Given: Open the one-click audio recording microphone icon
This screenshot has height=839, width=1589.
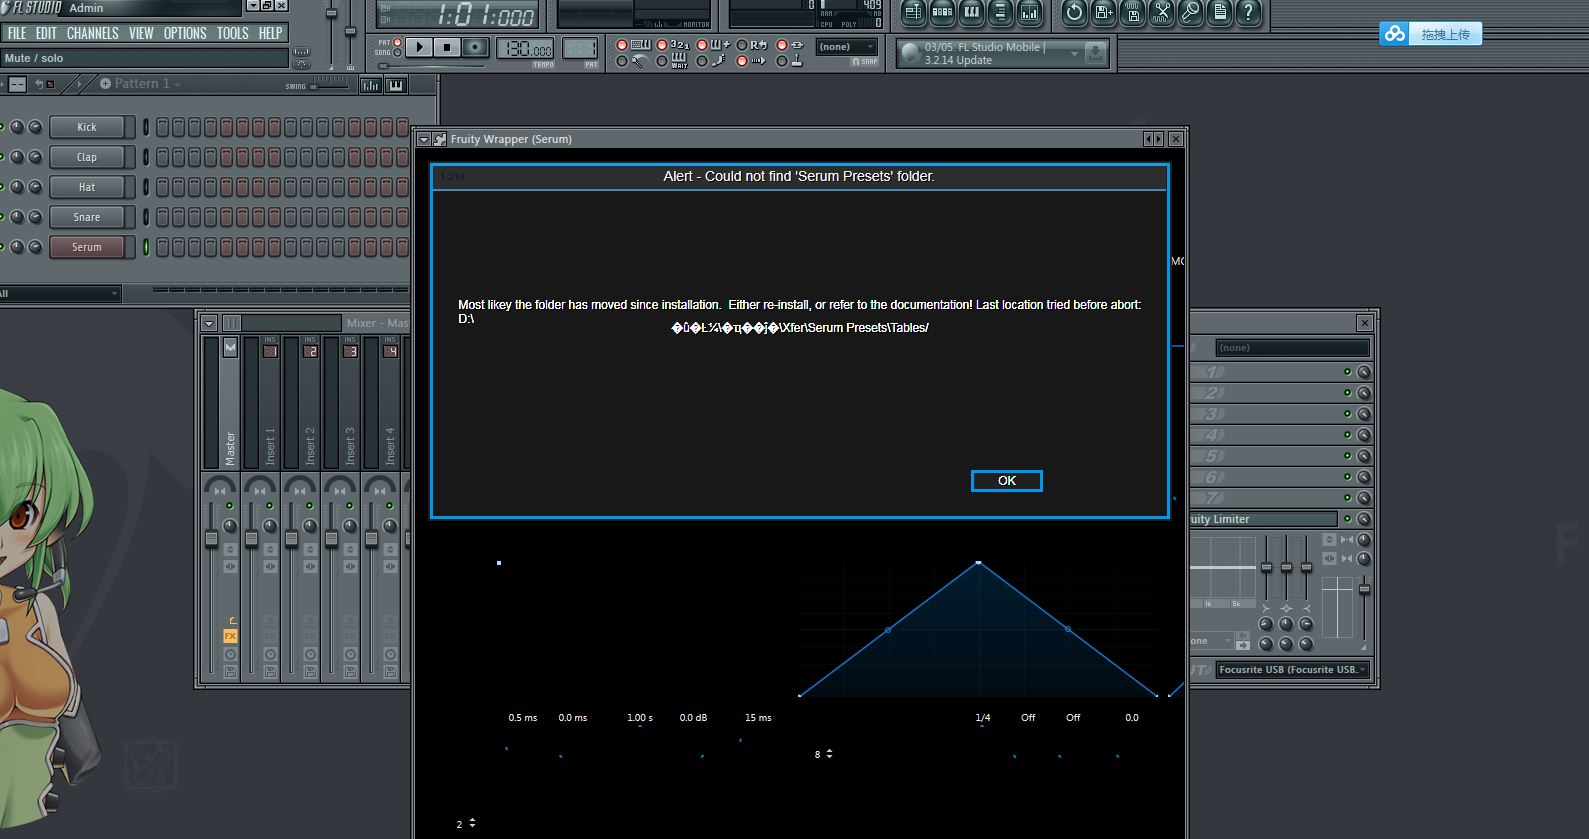Looking at the screenshot, I should tap(1190, 13).
